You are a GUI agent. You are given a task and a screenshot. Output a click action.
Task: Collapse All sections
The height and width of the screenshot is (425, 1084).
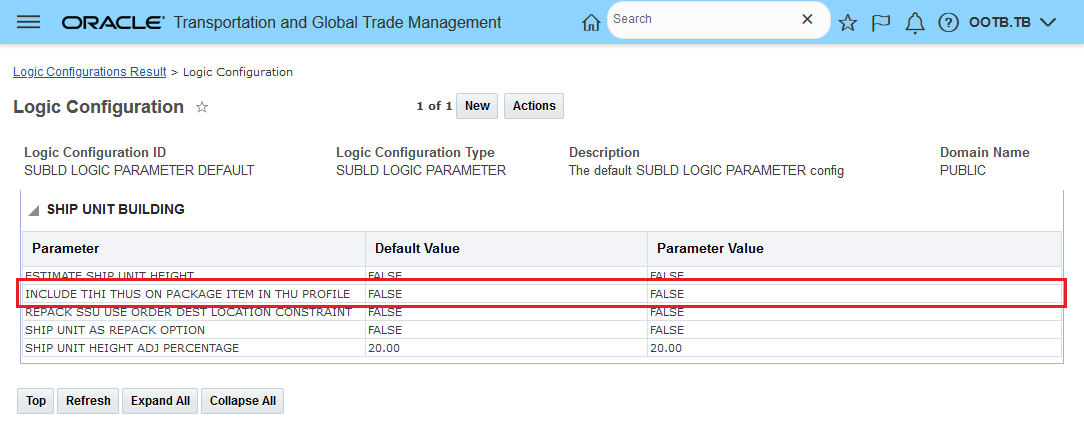(243, 401)
